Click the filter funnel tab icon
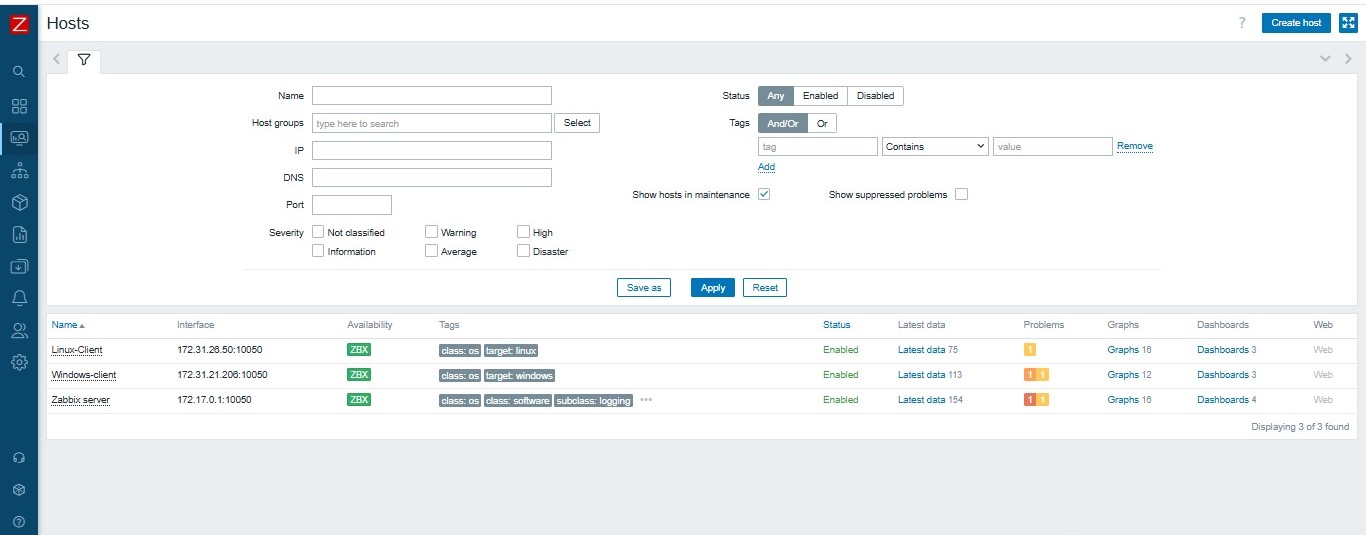Screen dimensions: 1366x535 pos(84,59)
